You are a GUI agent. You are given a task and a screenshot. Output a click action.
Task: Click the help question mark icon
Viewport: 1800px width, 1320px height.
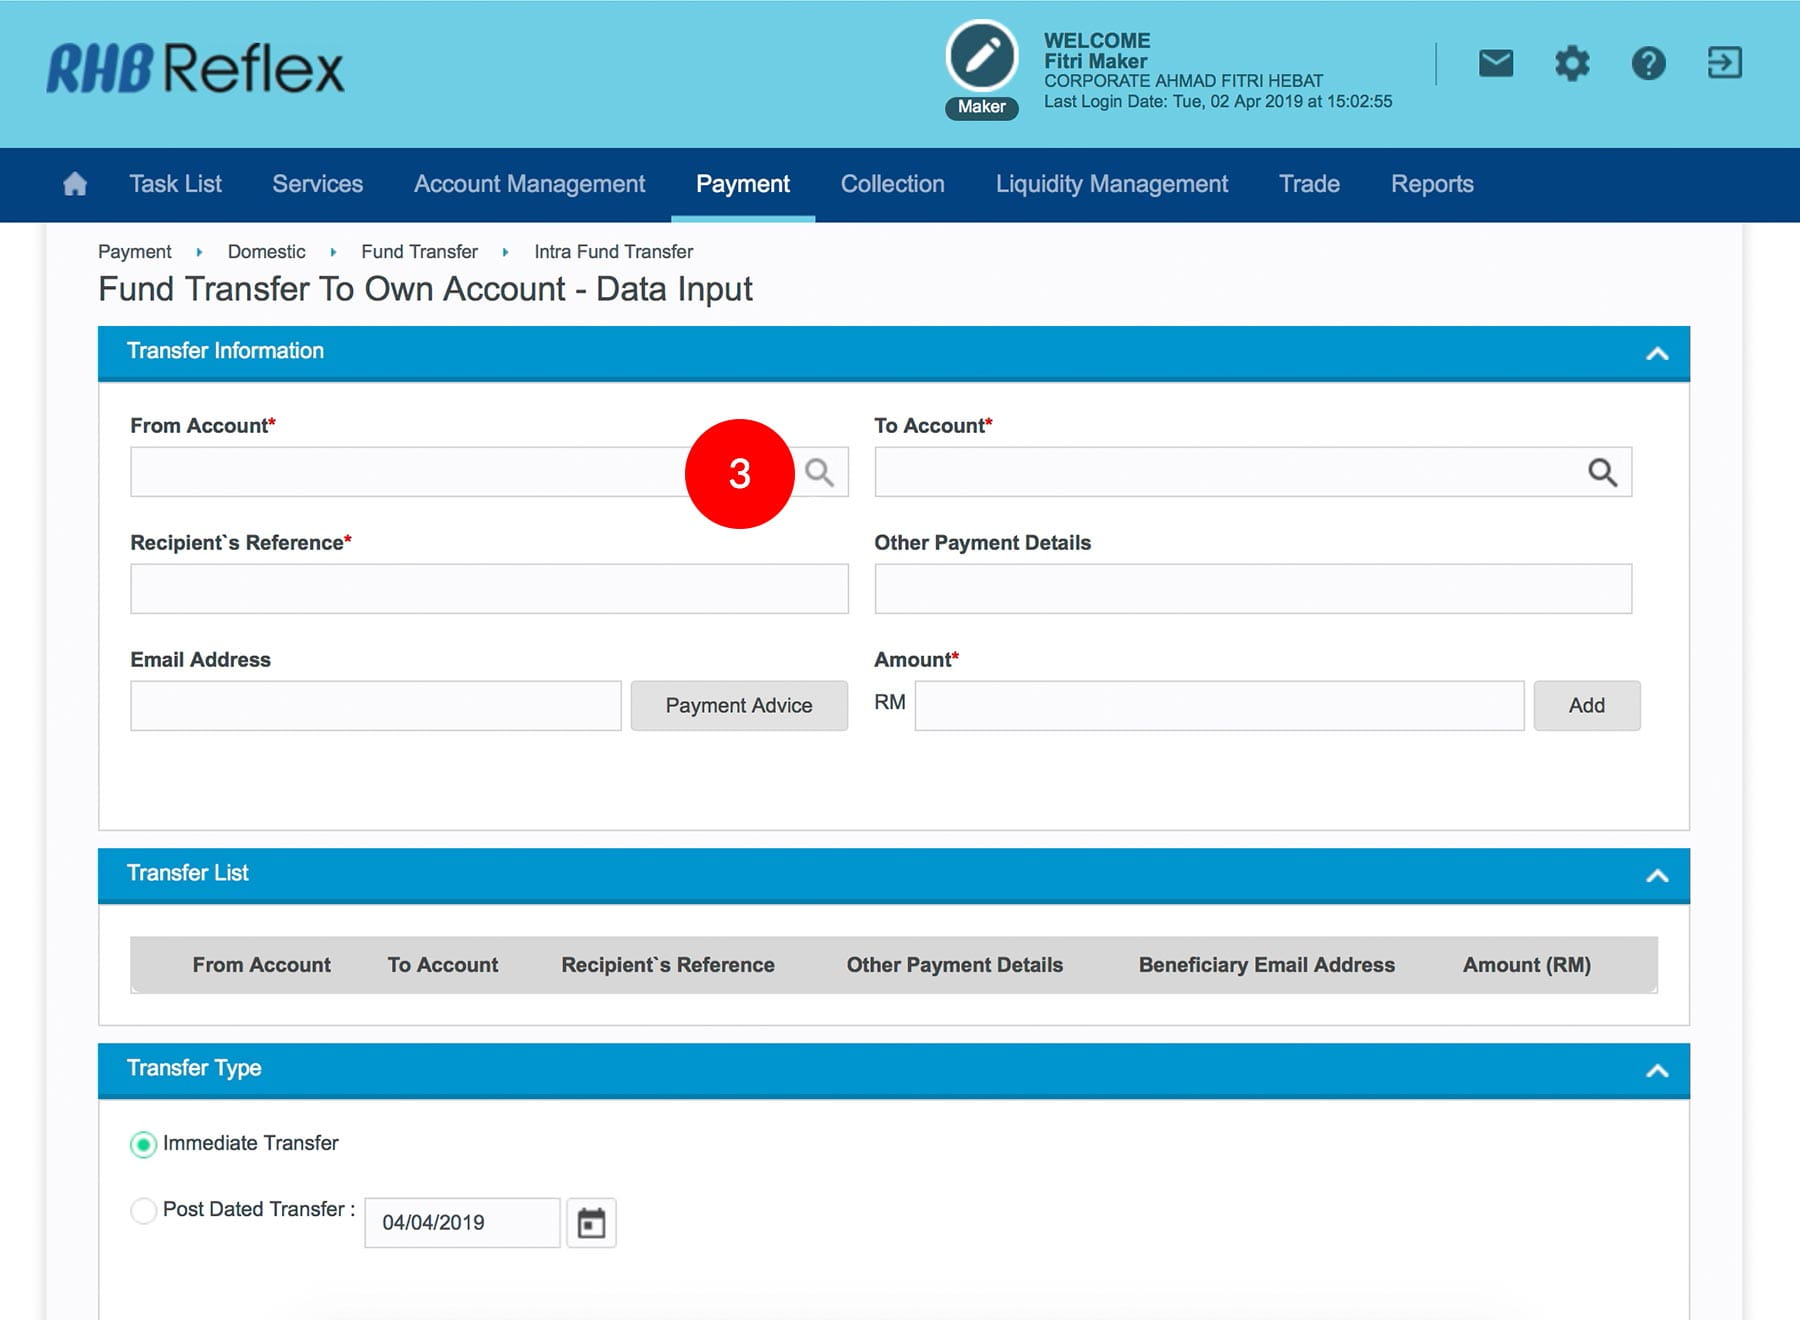pos(1648,64)
